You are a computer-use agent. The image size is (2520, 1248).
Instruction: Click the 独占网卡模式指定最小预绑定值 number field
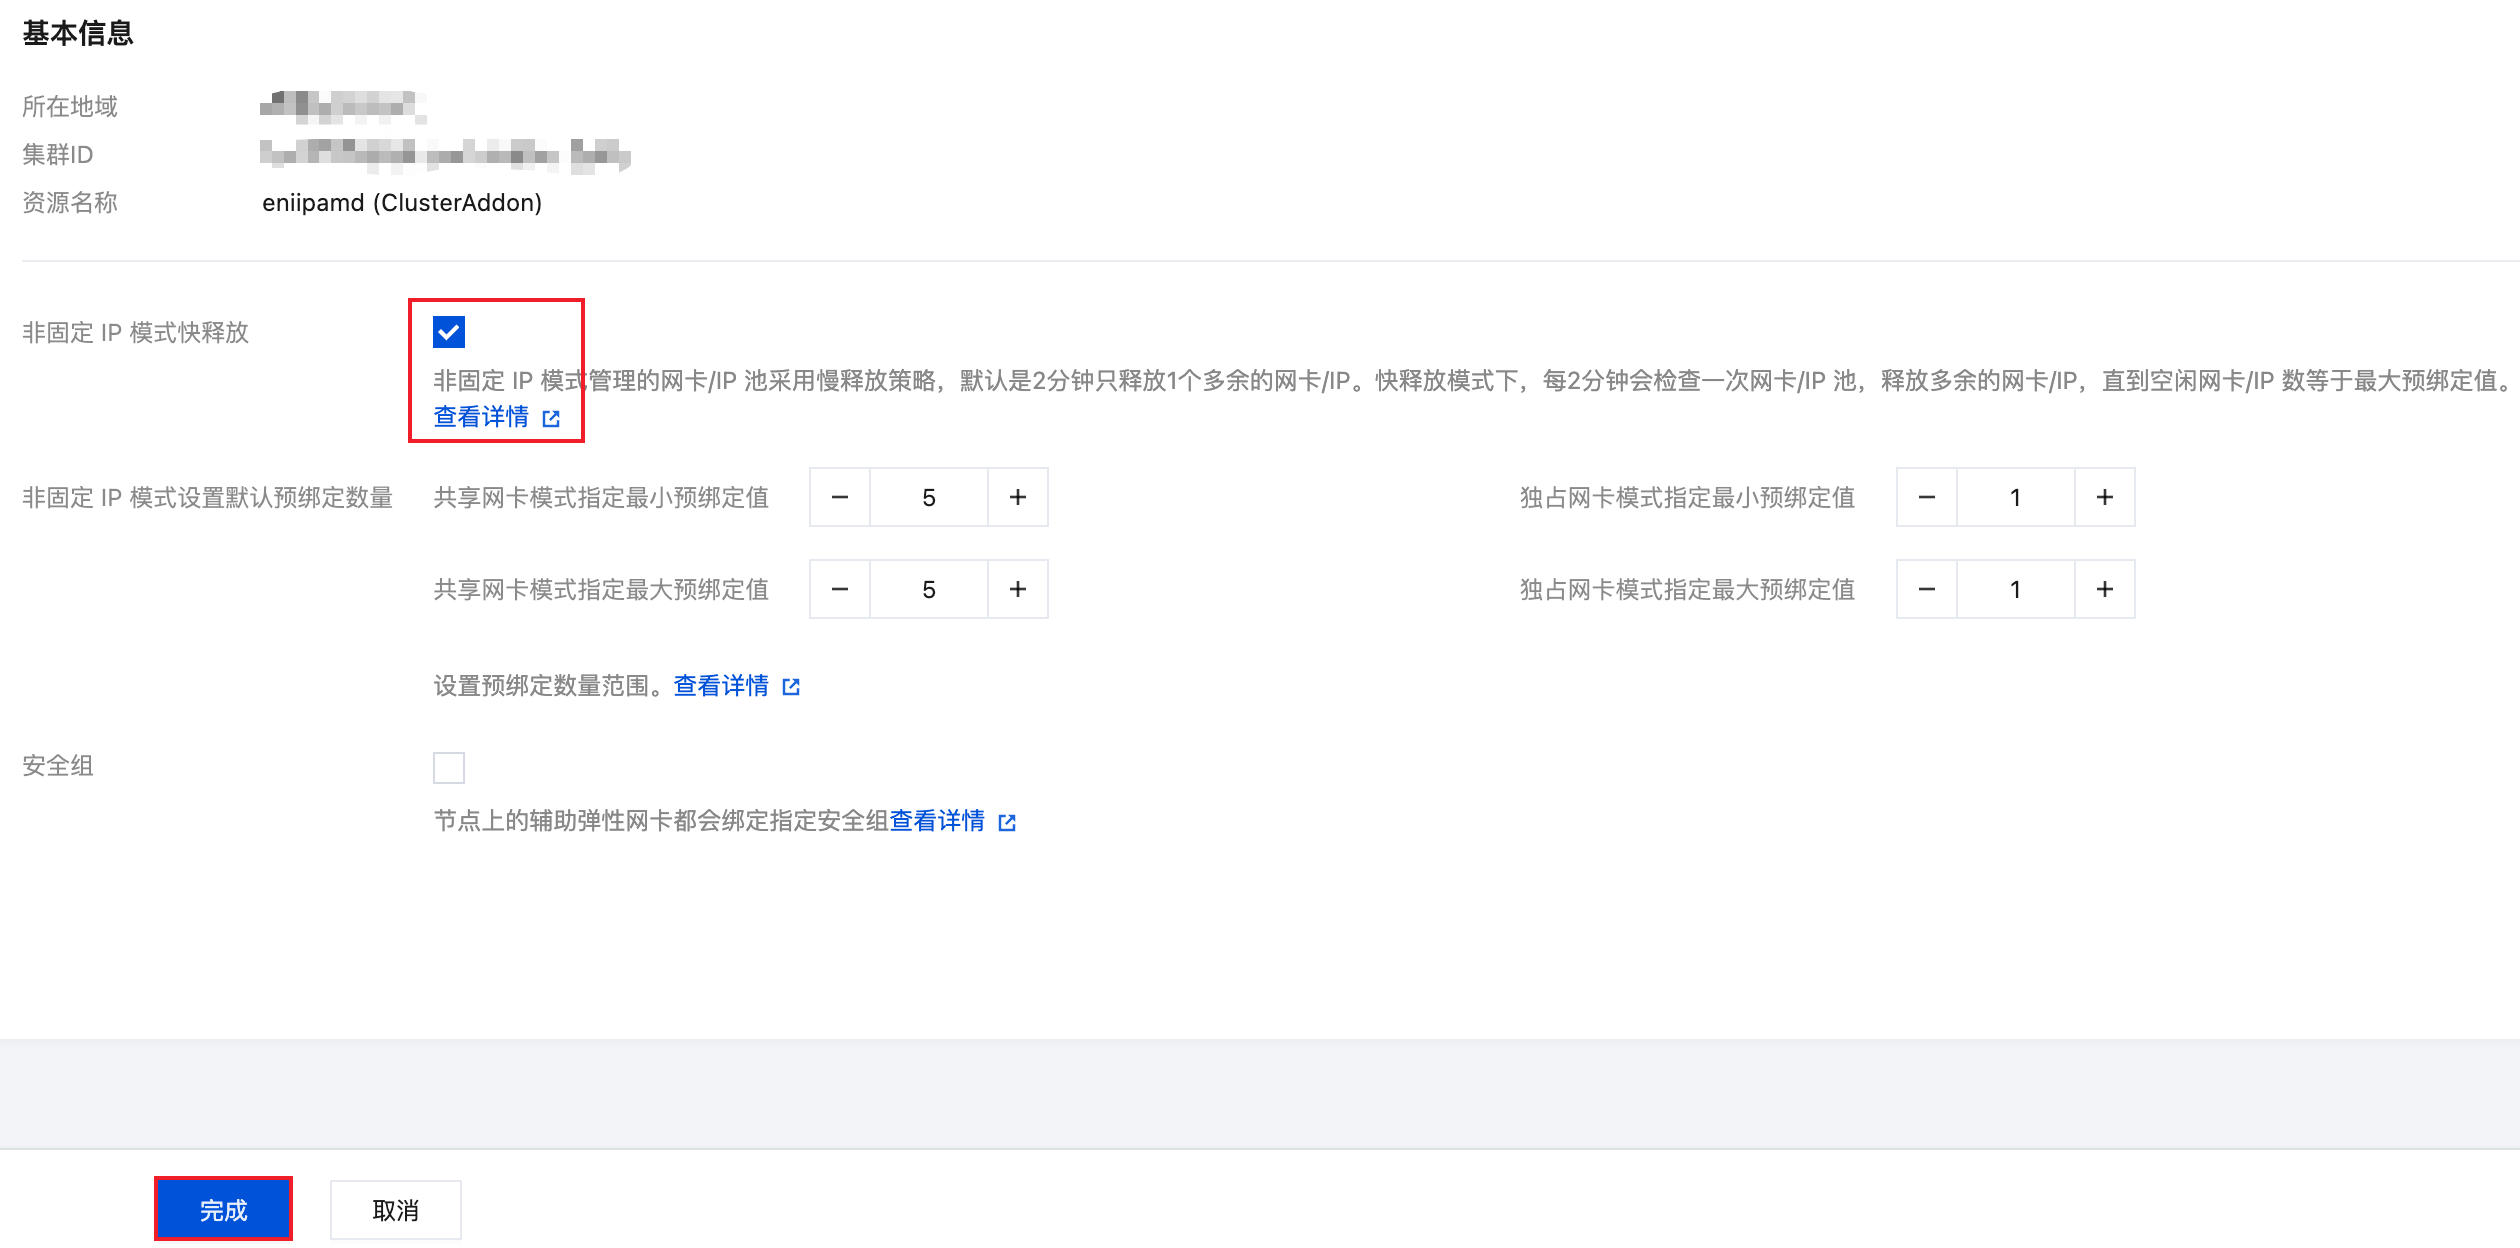point(2016,497)
